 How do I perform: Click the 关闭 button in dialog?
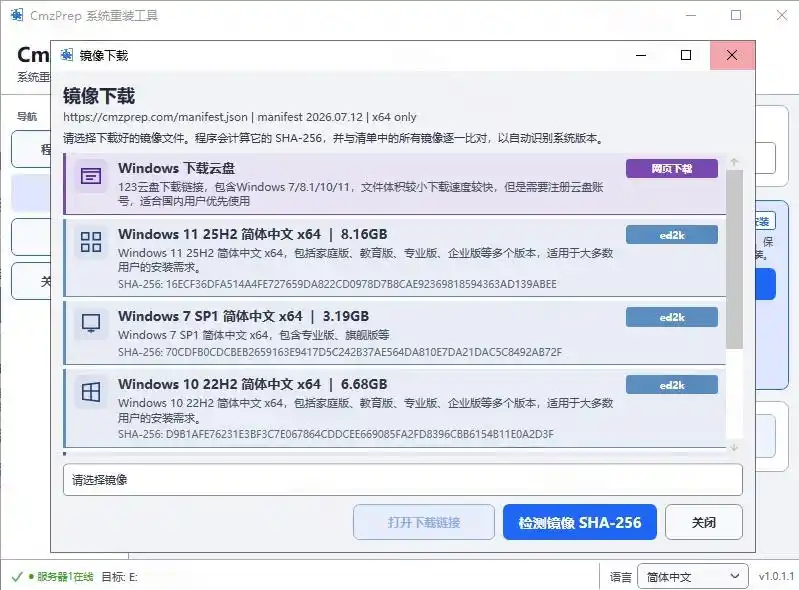point(704,522)
